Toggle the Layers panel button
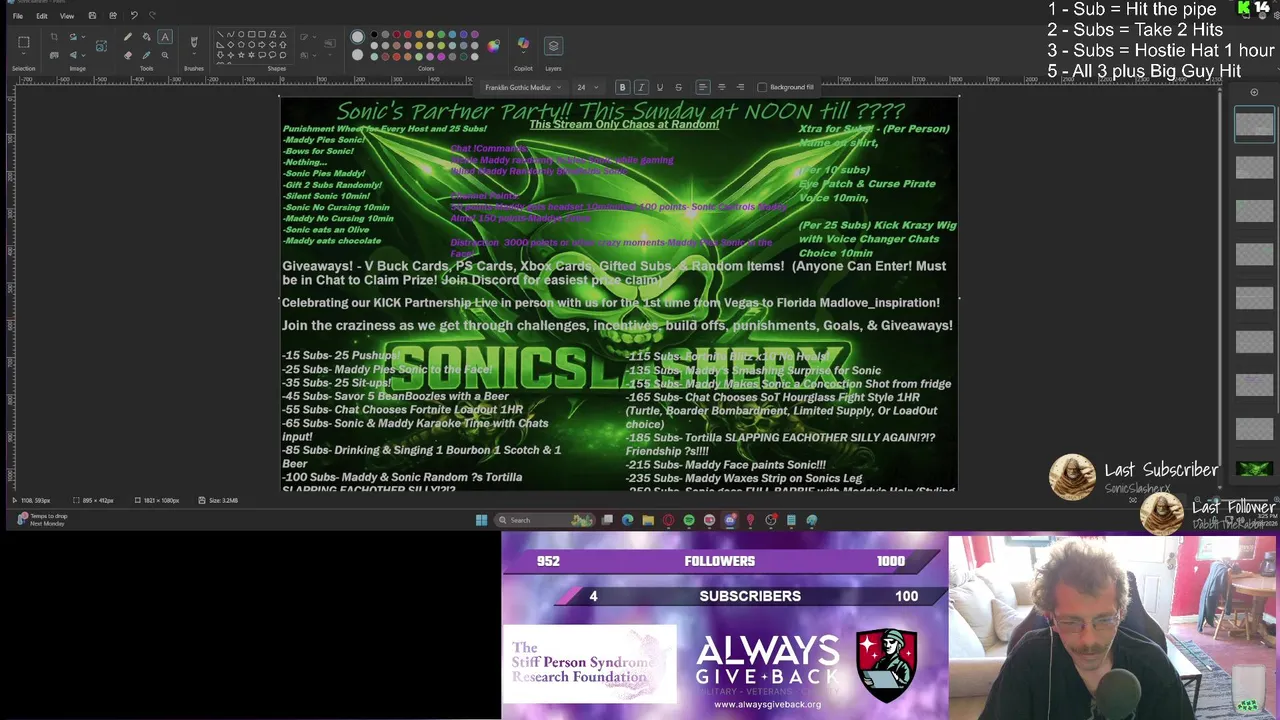1280x720 pixels. 553,46
